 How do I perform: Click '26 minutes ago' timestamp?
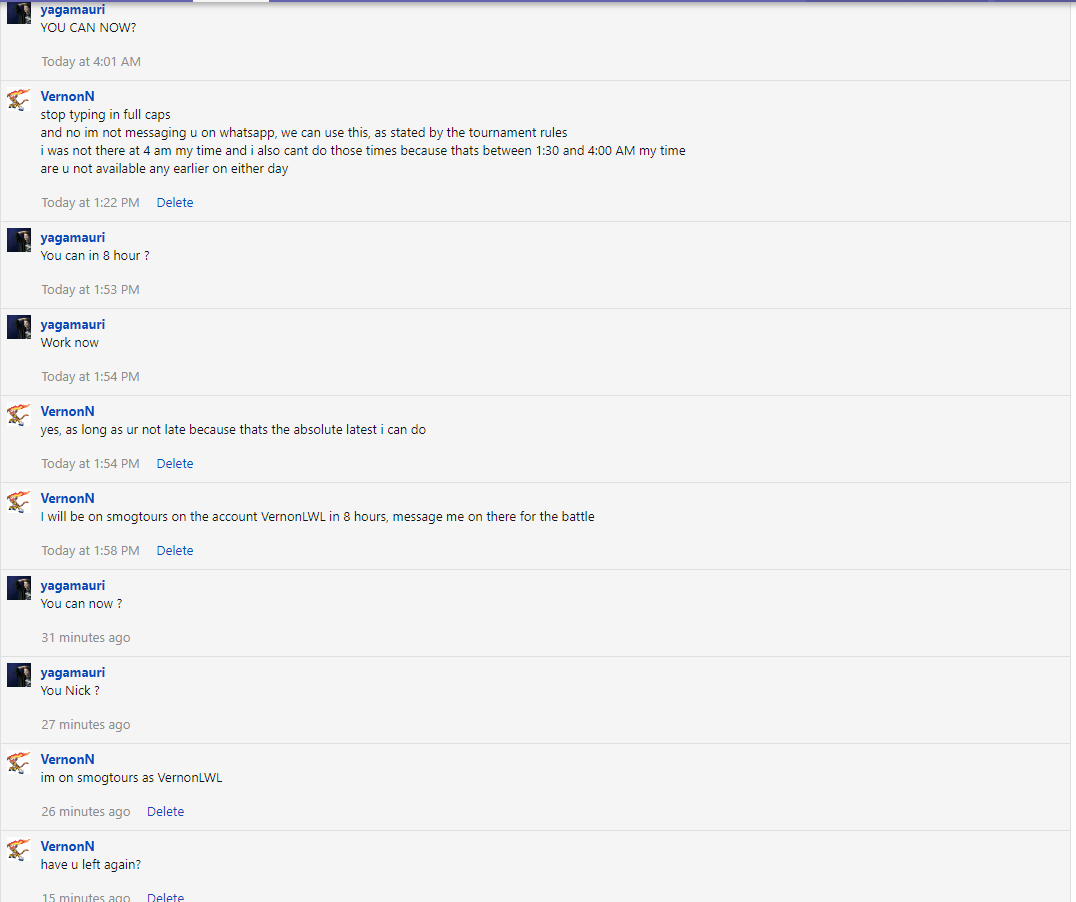86,811
